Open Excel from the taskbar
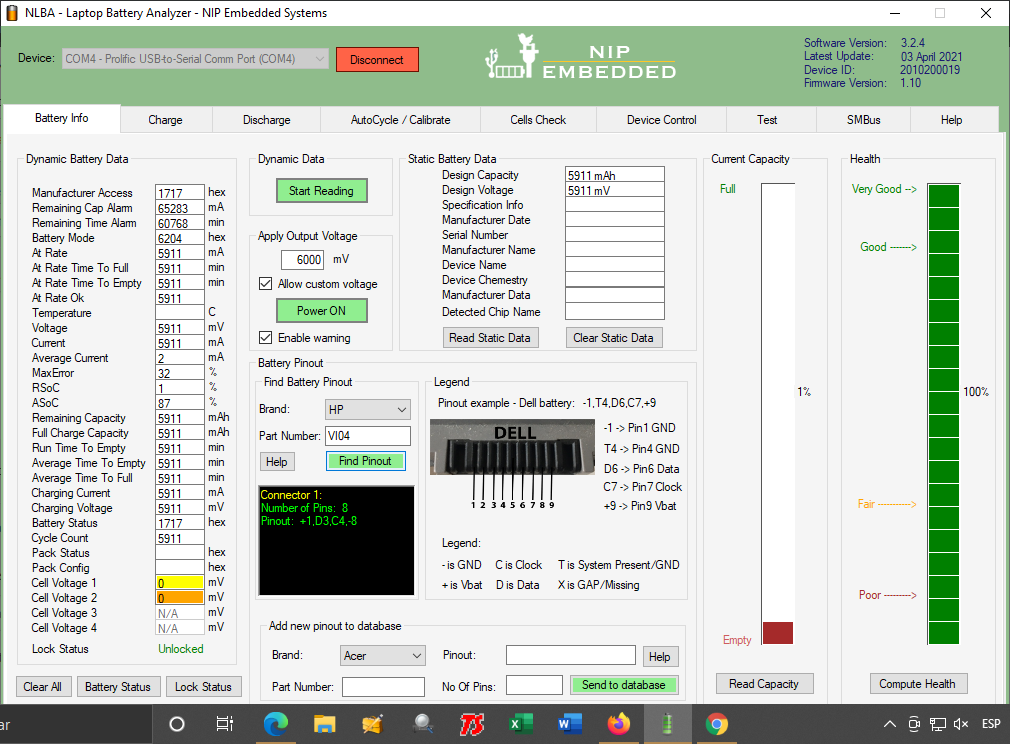 pos(520,724)
